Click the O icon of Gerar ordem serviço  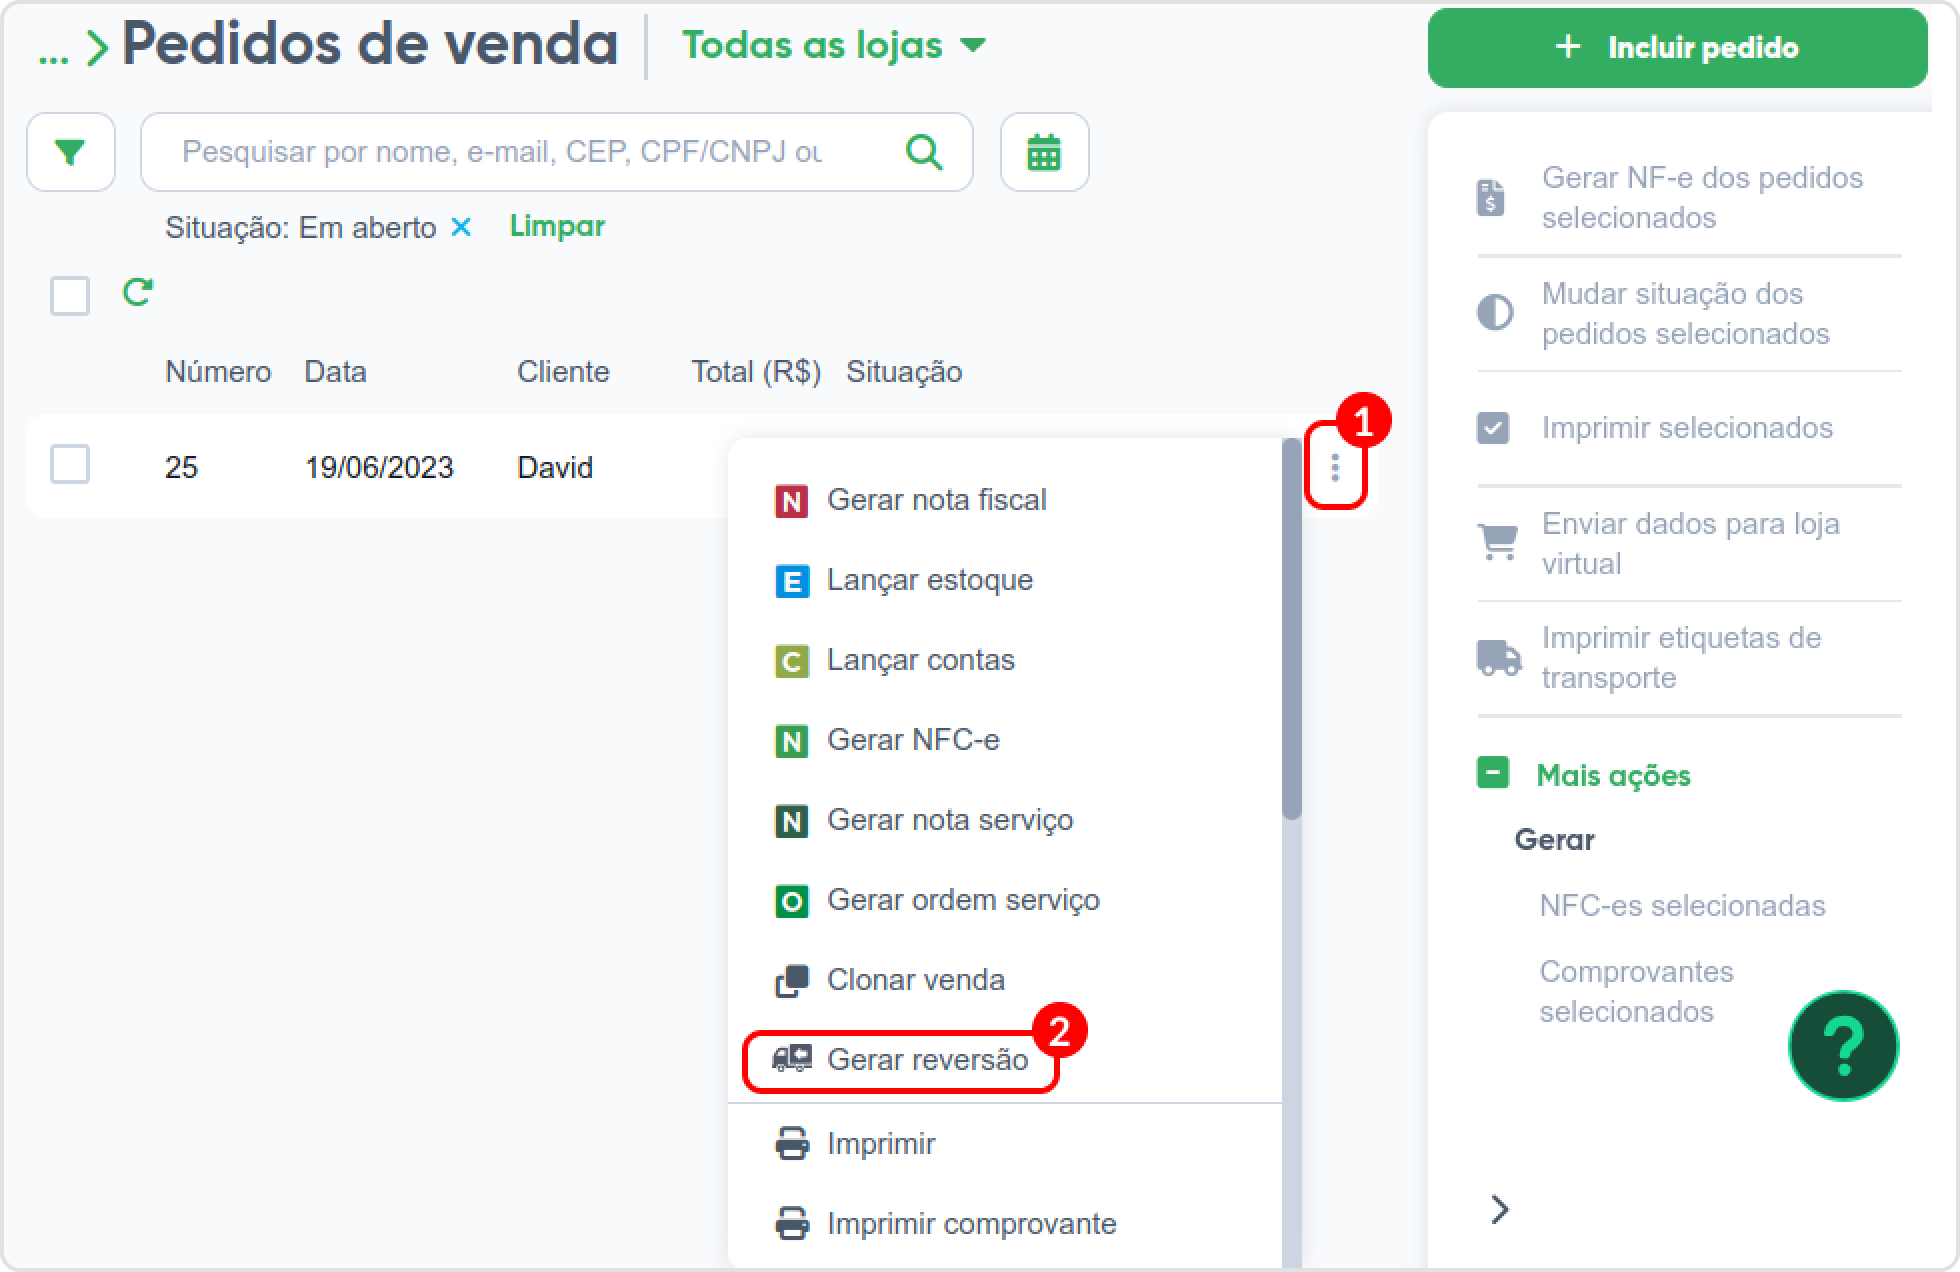792,901
